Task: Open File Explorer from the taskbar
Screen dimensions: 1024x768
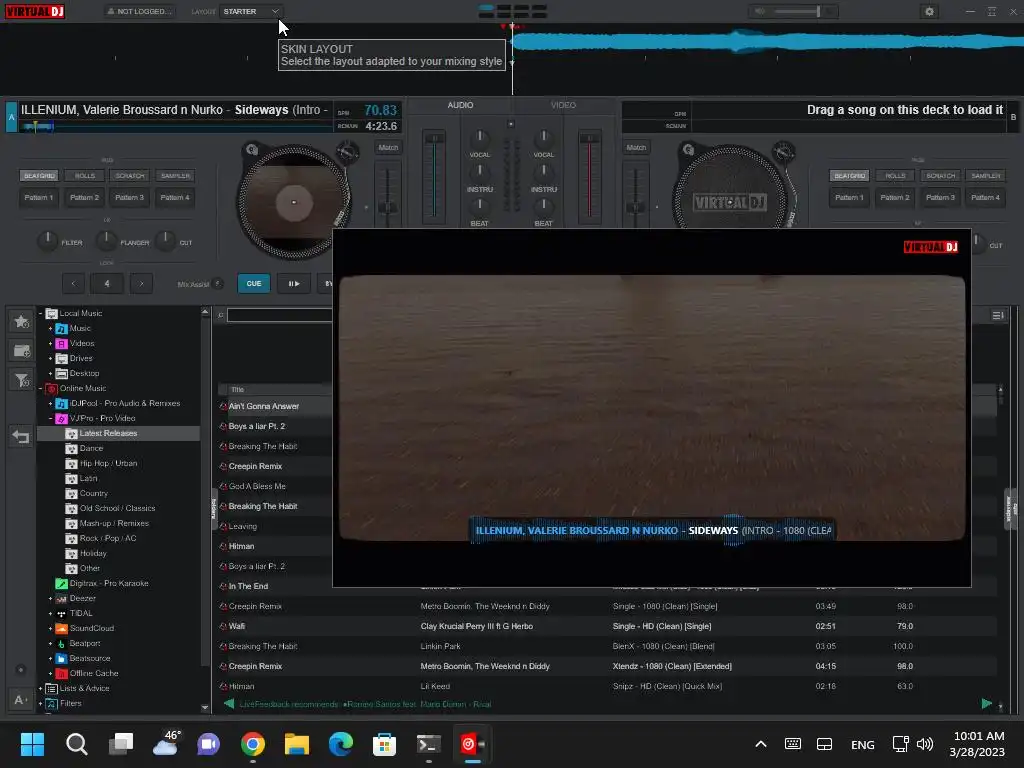Action: (x=296, y=744)
